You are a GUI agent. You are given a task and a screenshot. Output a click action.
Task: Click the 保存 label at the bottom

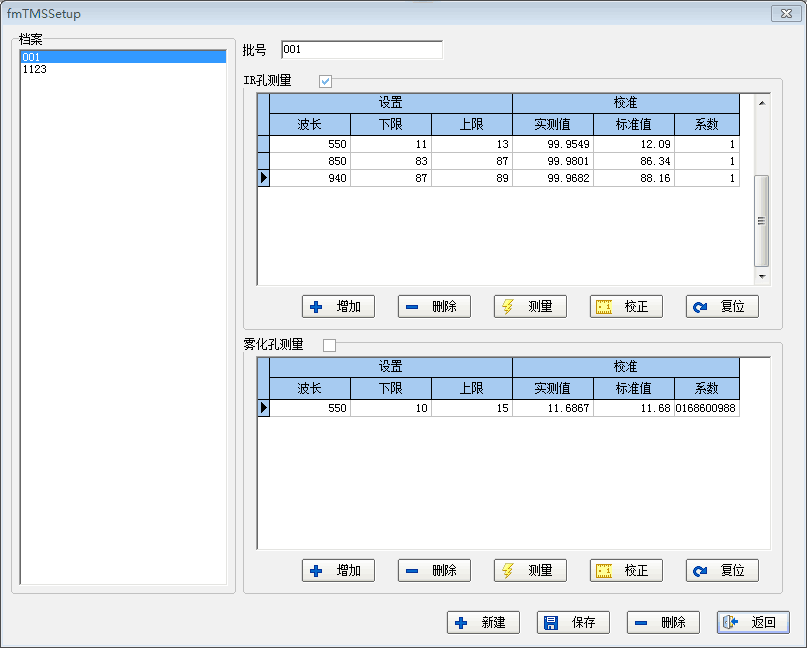583,623
